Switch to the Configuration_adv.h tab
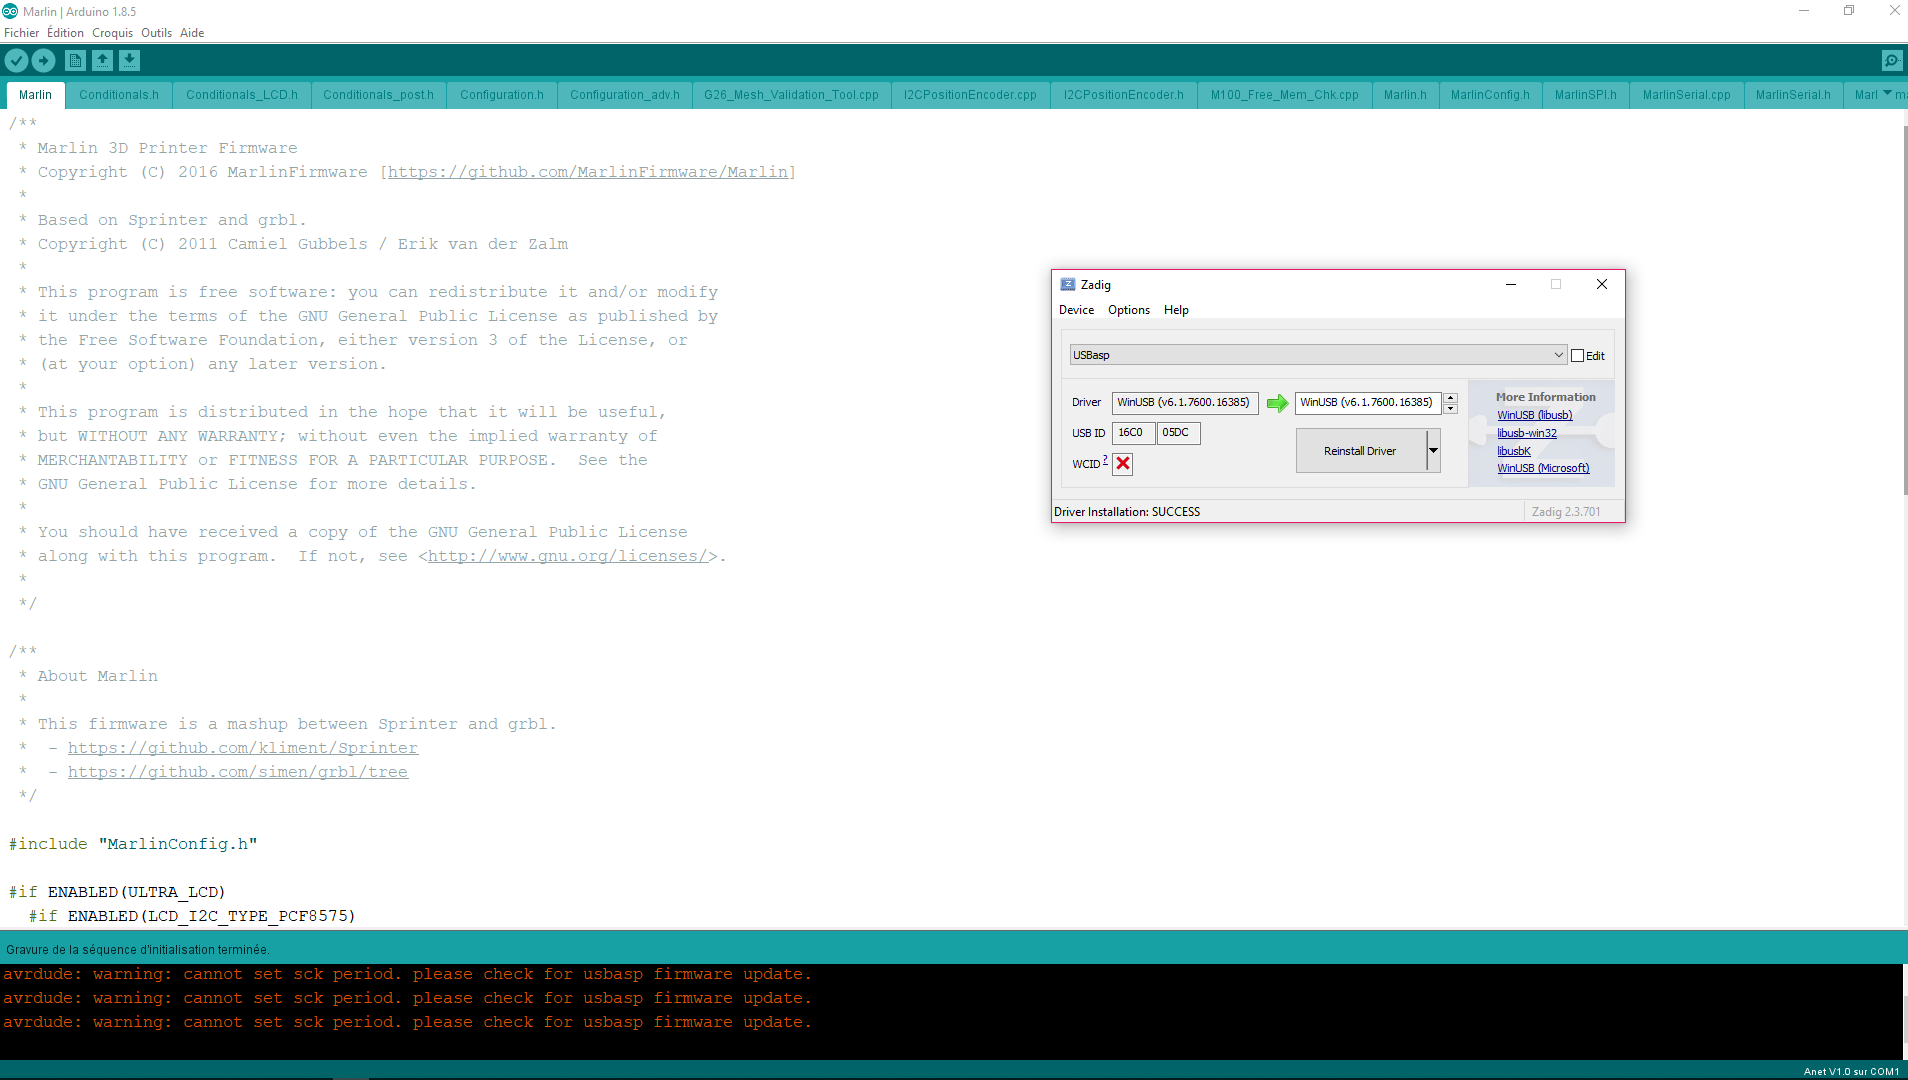1908x1080 pixels. click(x=625, y=95)
